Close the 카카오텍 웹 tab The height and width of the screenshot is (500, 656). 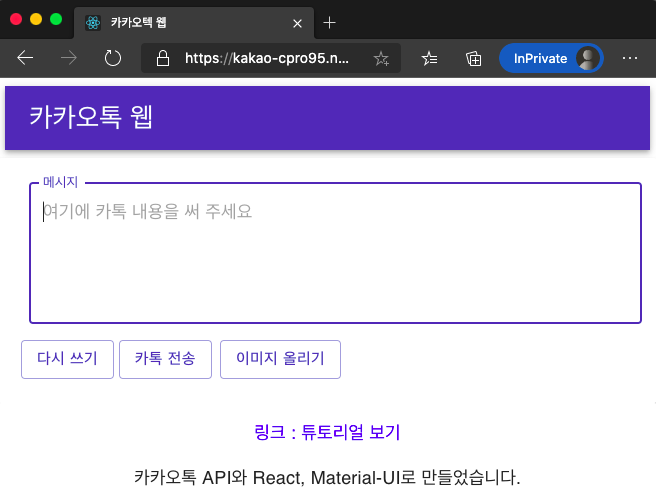pyautogui.click(x=297, y=23)
